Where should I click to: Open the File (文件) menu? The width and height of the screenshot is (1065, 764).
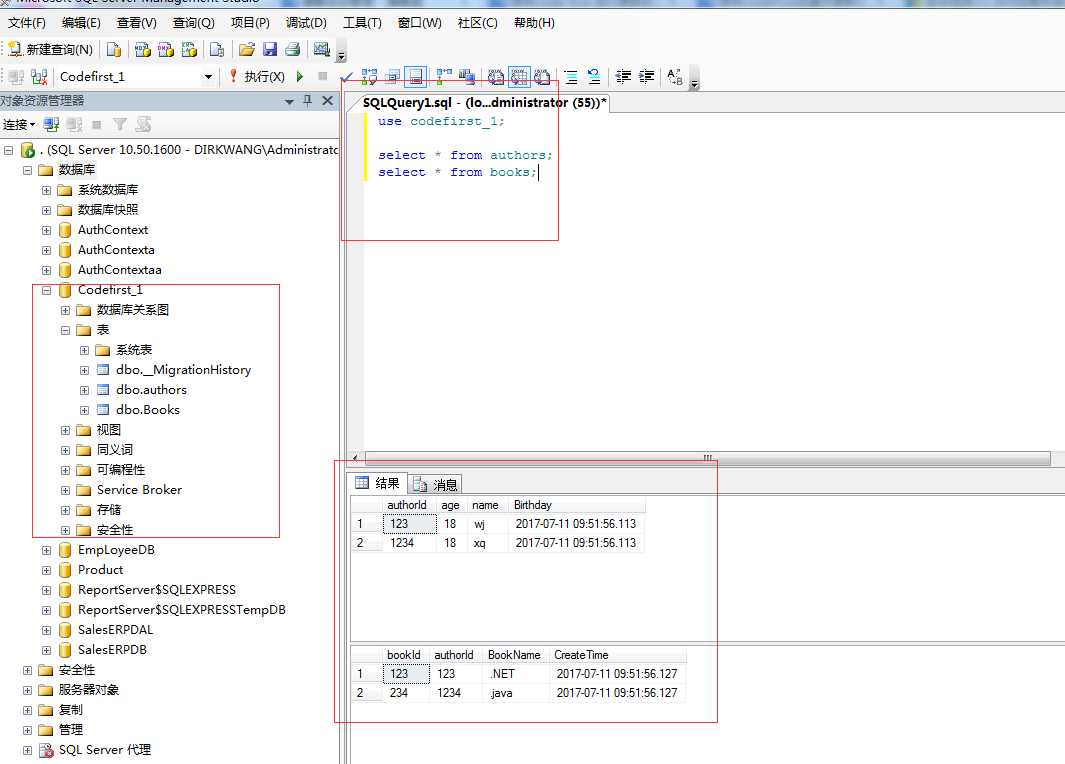26,23
